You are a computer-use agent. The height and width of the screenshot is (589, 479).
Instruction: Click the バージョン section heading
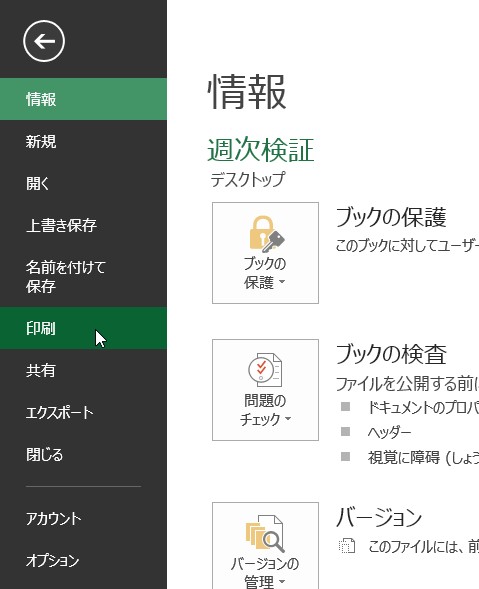[x=379, y=517]
